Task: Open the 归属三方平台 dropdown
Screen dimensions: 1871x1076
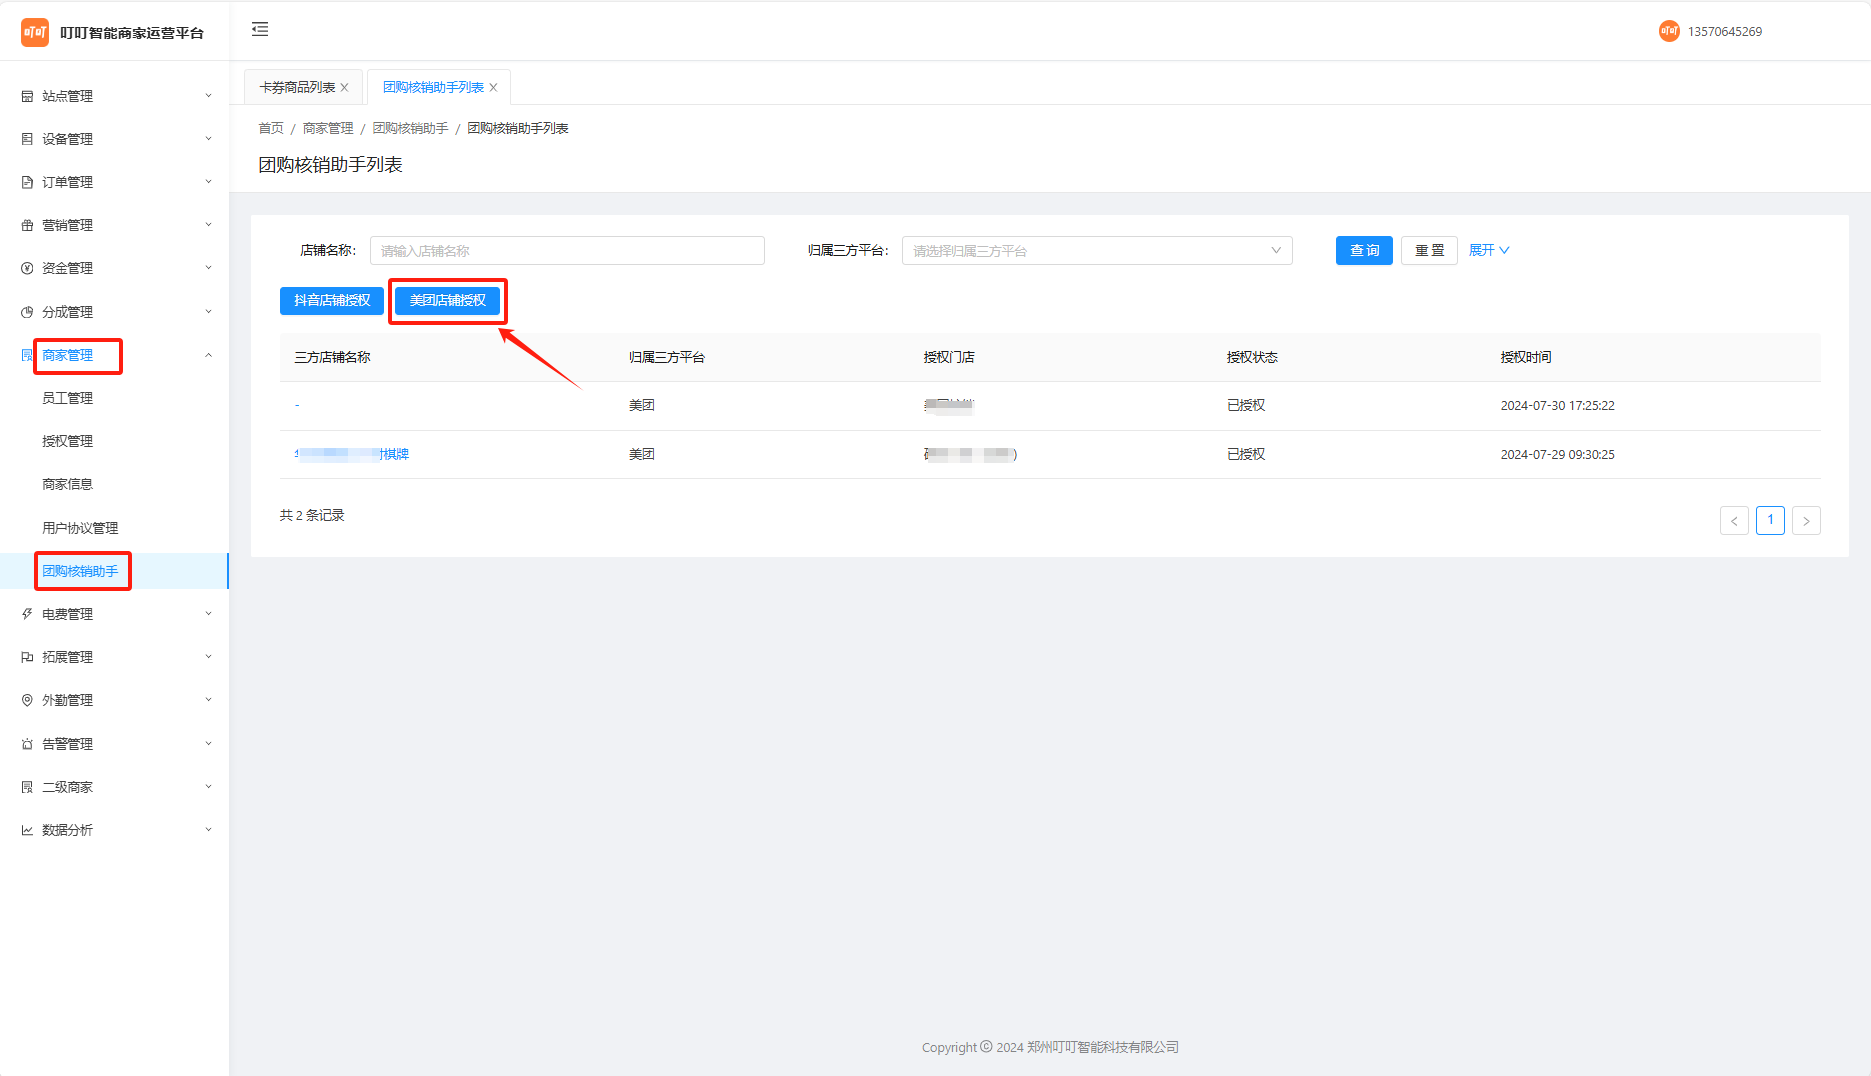Action: coord(1096,251)
